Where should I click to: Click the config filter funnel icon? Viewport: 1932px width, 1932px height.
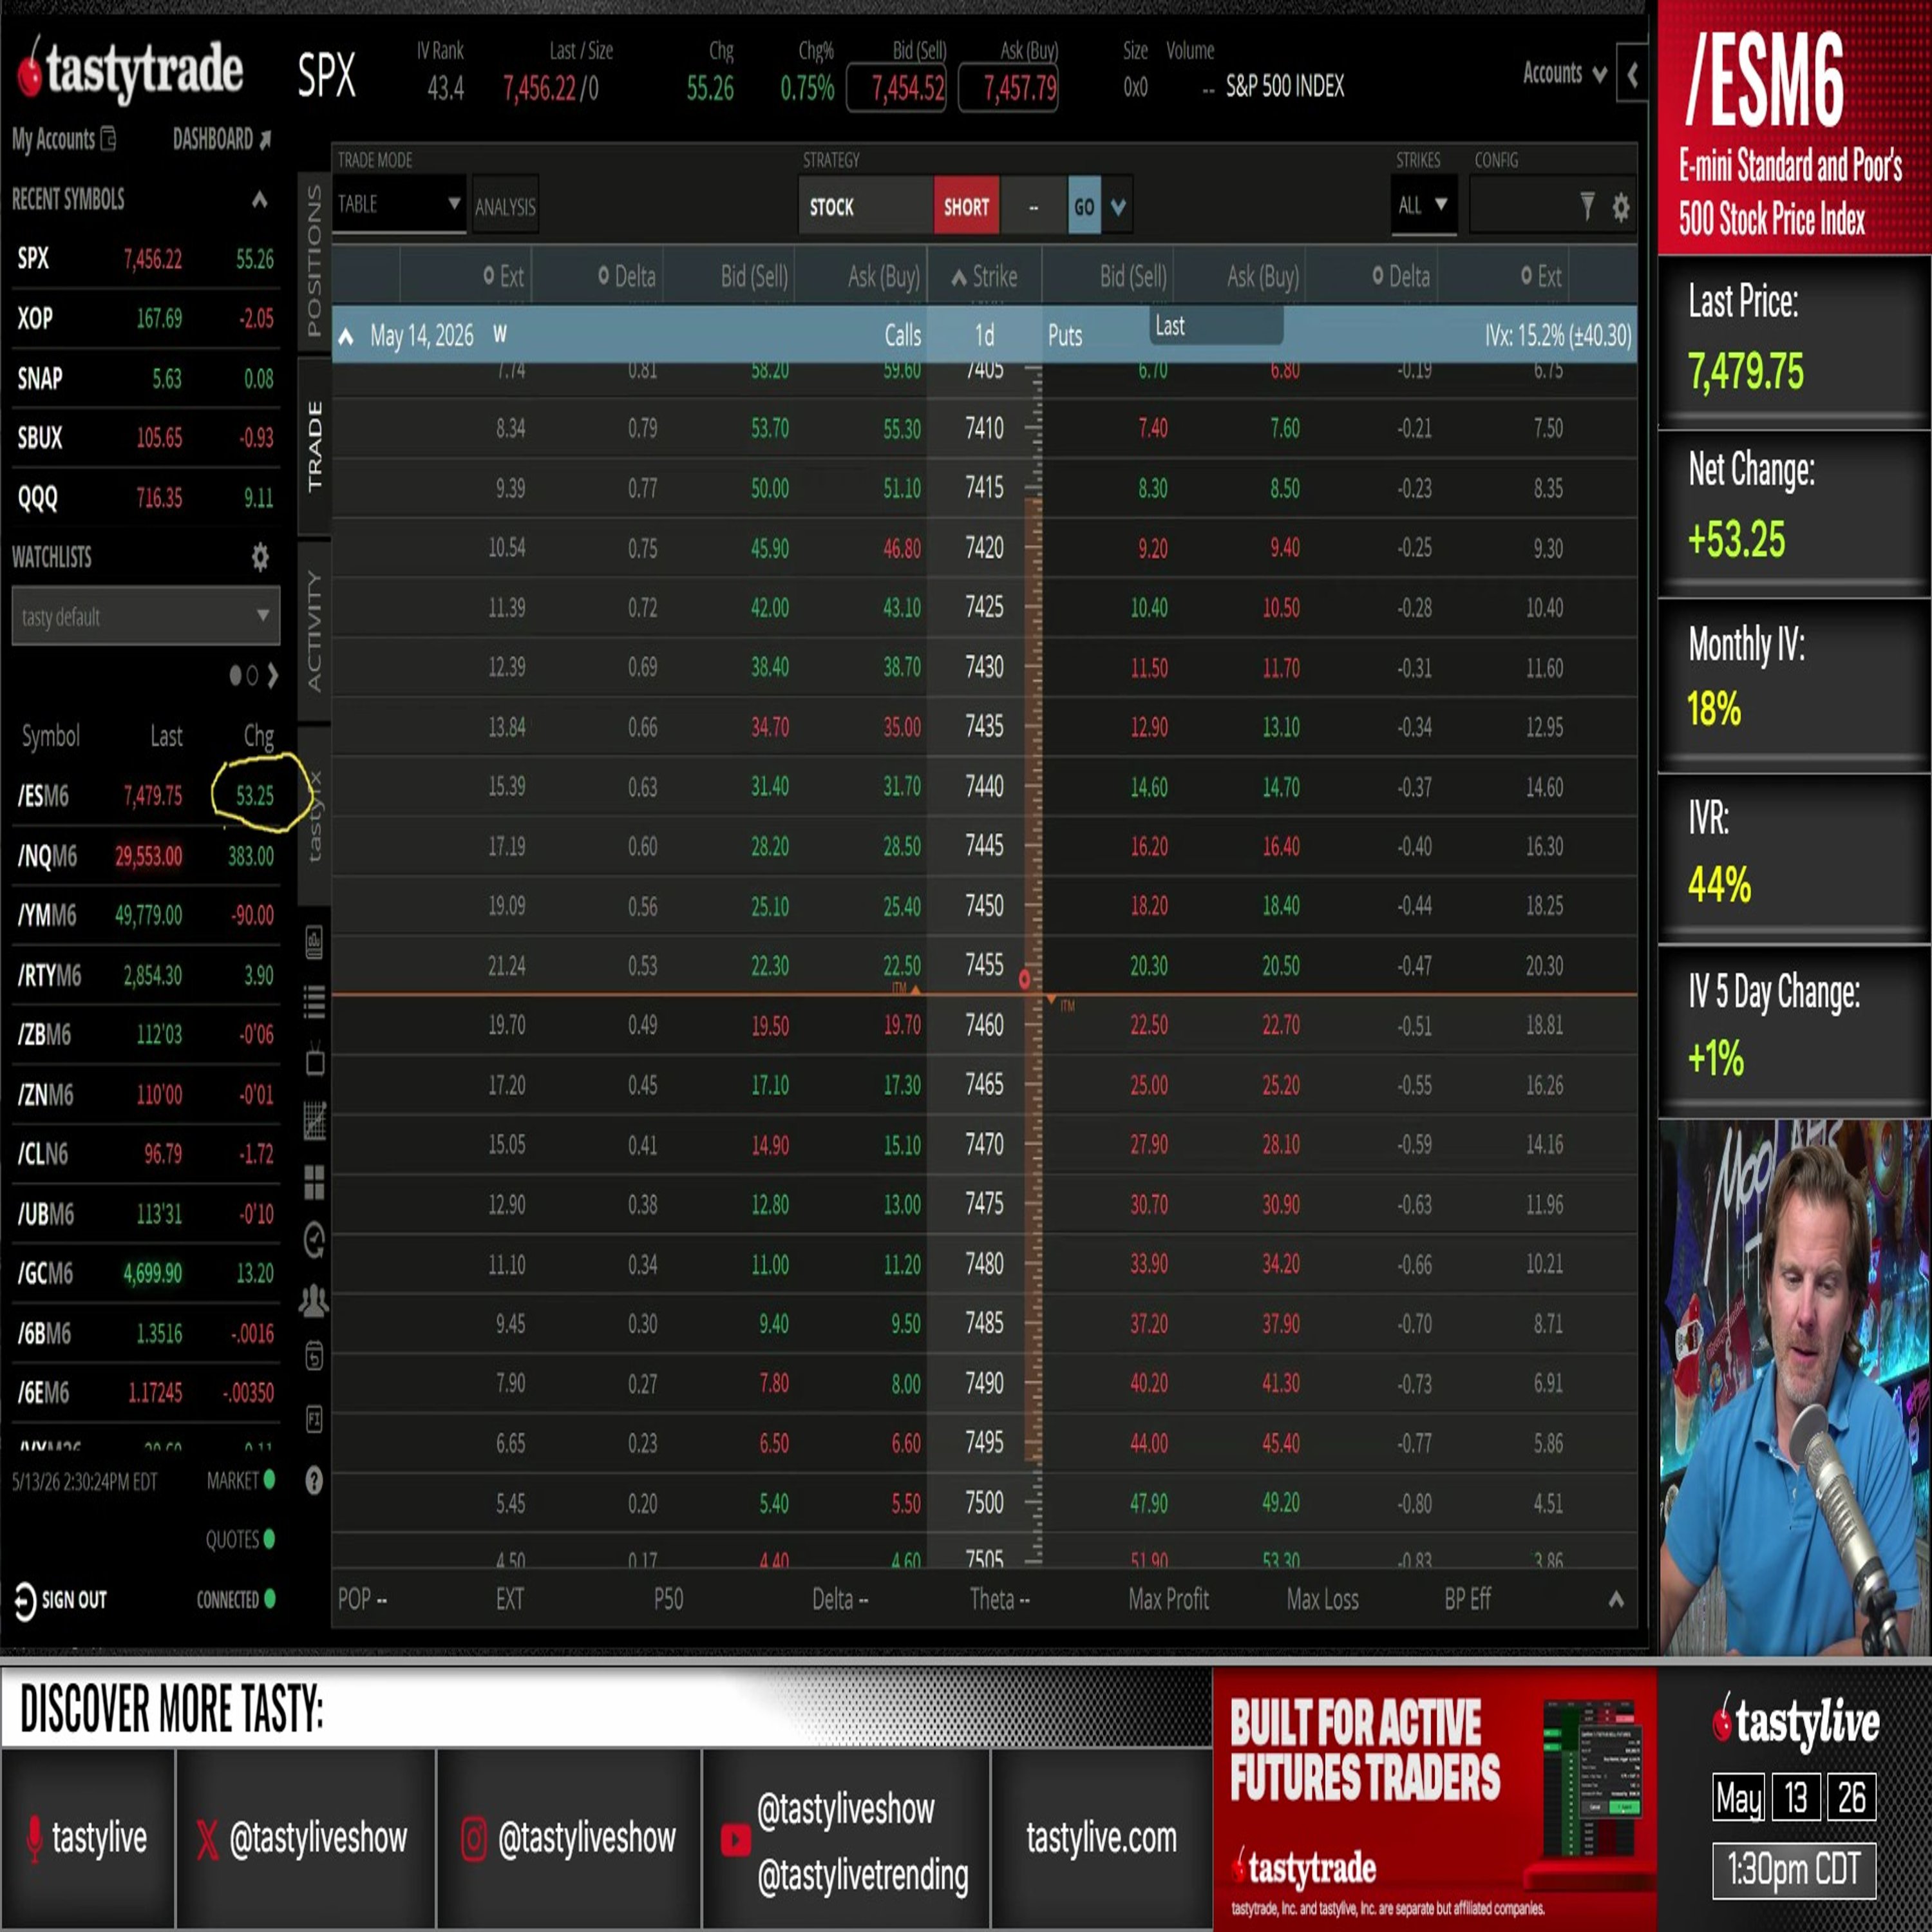click(1587, 206)
